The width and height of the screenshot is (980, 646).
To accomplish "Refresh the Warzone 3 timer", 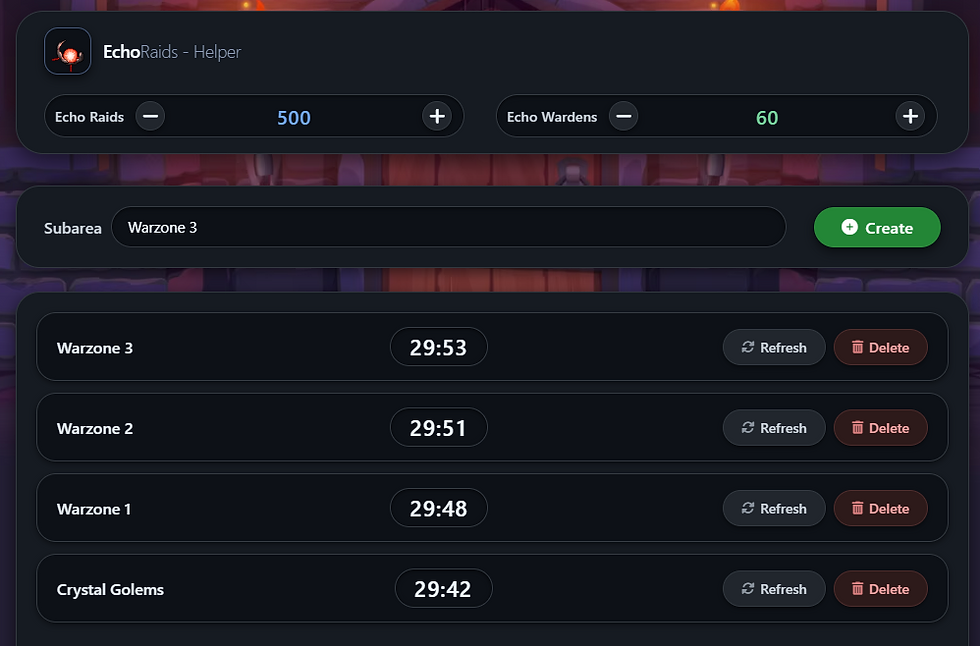I will (x=774, y=347).
